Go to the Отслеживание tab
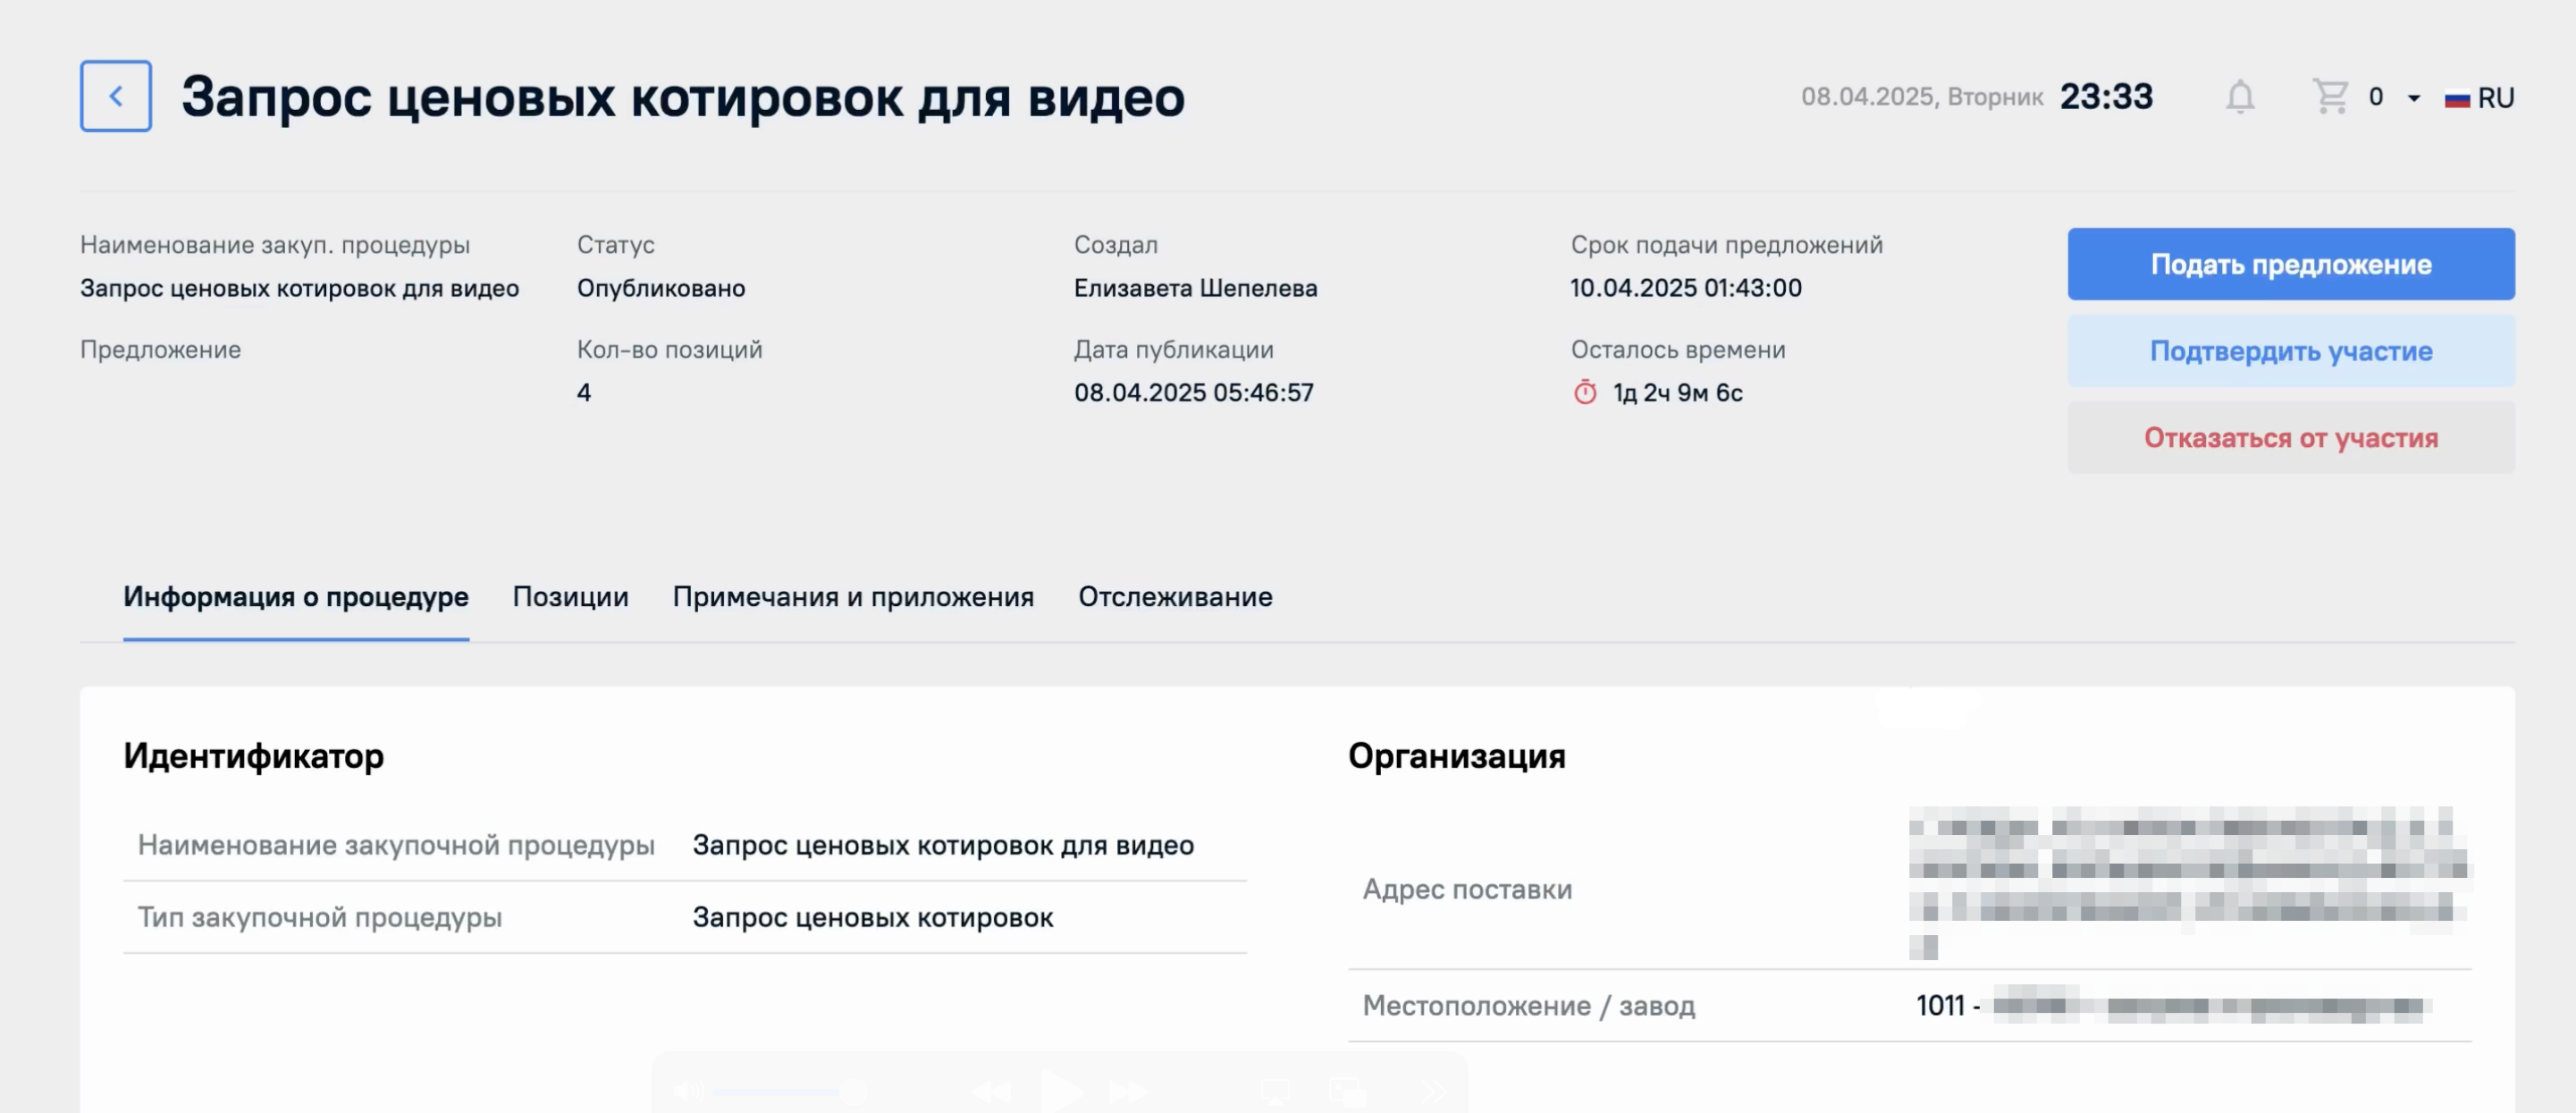This screenshot has height=1113, width=2576. (x=1175, y=597)
